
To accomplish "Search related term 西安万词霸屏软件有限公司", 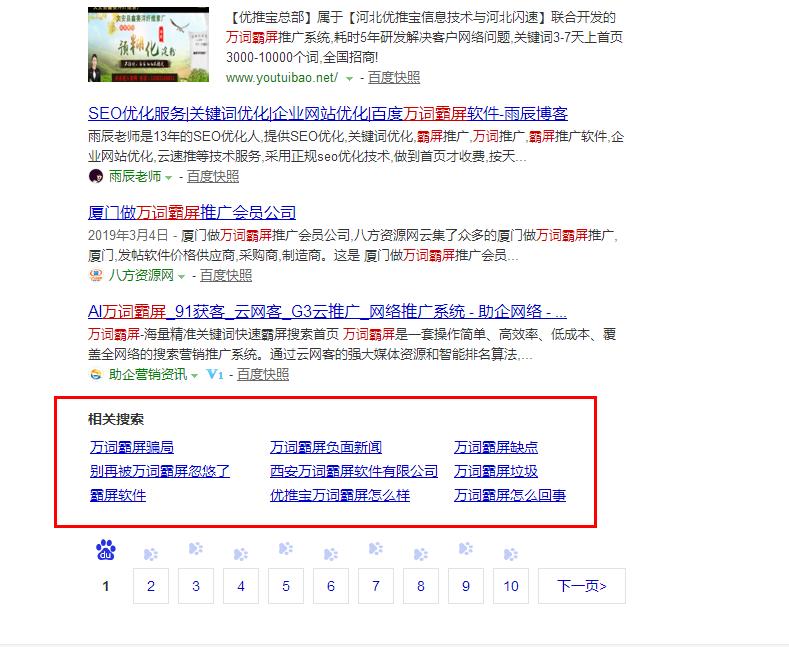I will [354, 471].
